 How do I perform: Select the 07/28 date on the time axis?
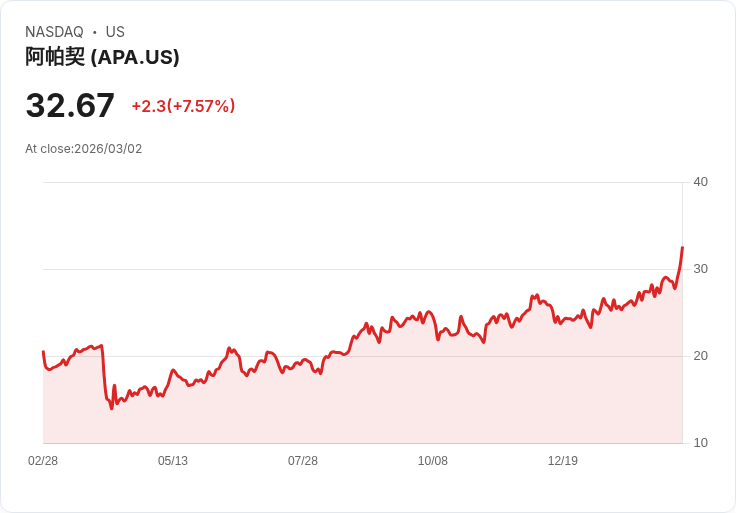(x=303, y=461)
